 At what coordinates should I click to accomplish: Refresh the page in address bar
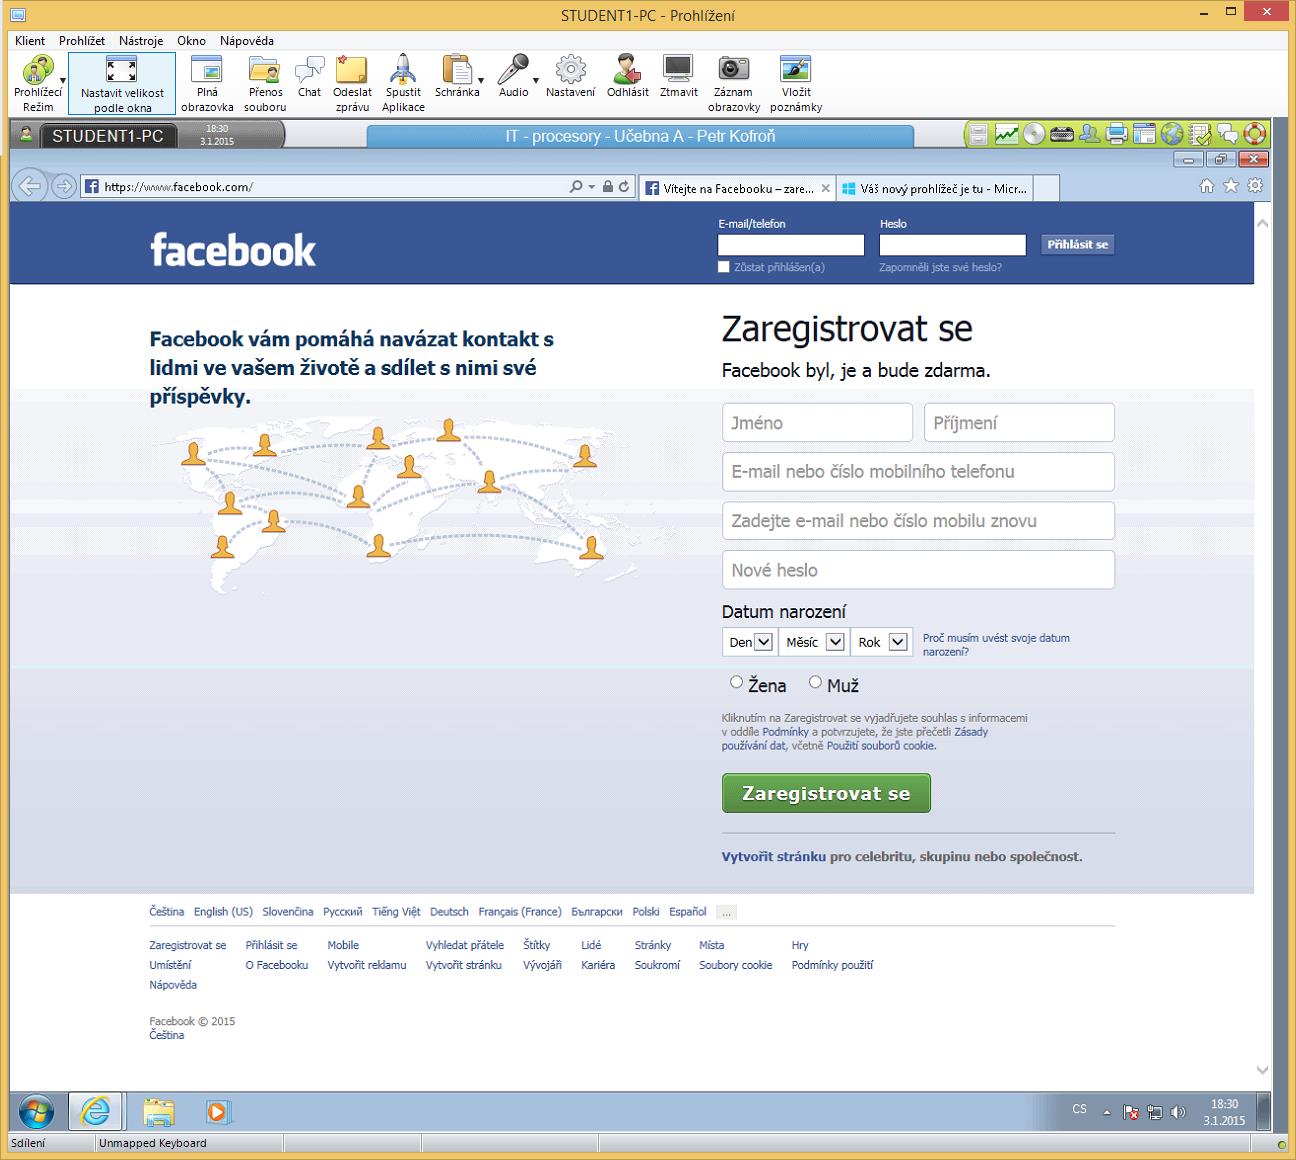624,186
